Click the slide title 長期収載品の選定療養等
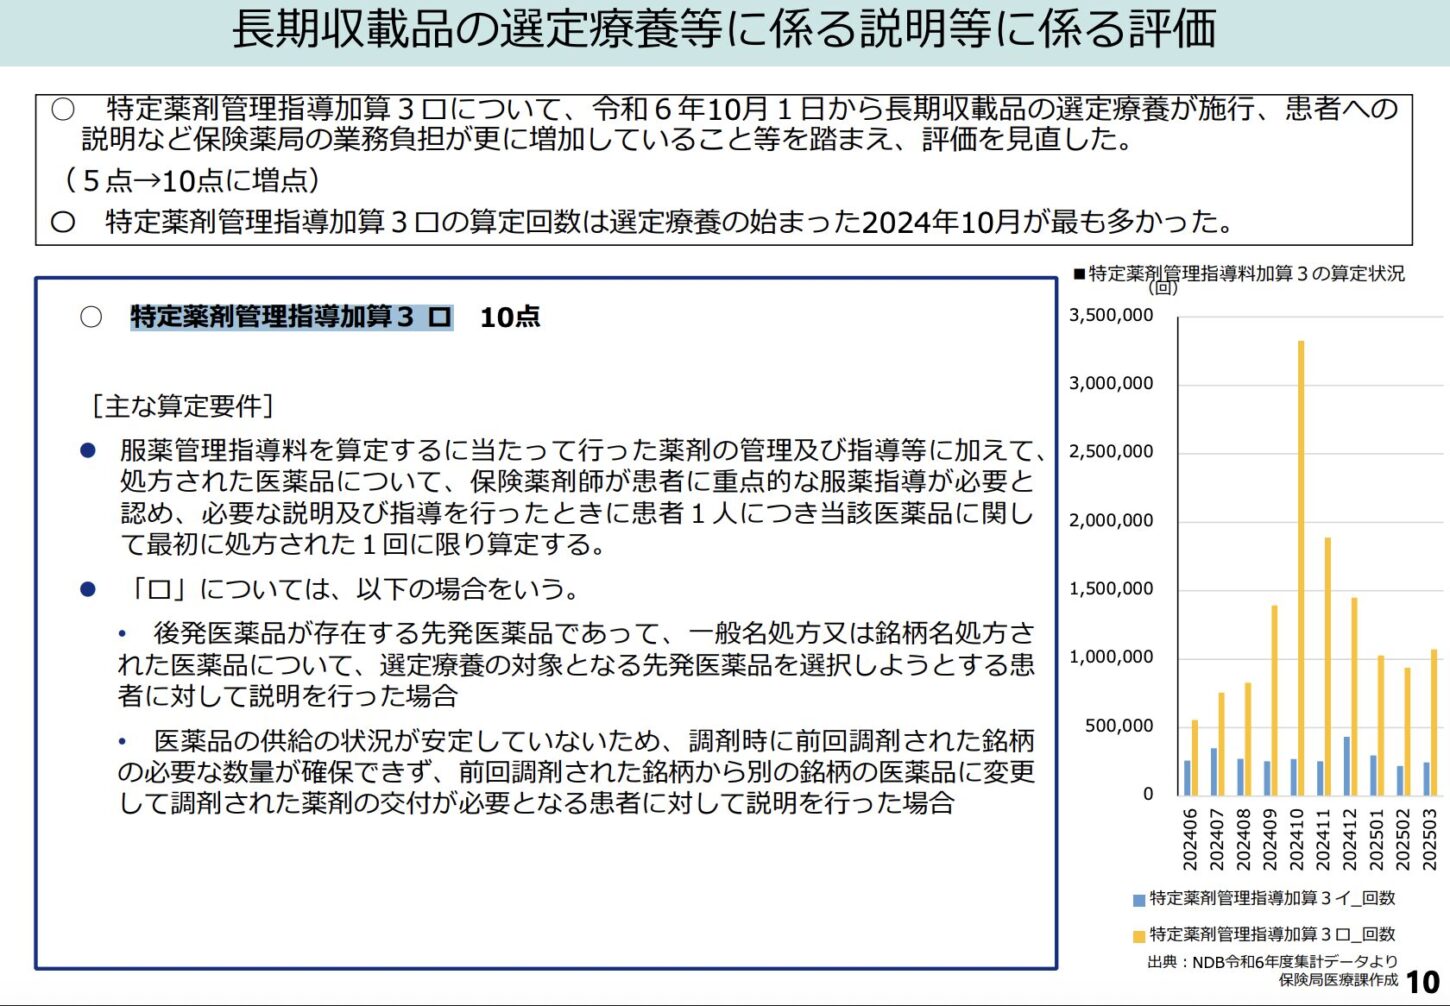The image size is (1450, 1006). [724, 29]
